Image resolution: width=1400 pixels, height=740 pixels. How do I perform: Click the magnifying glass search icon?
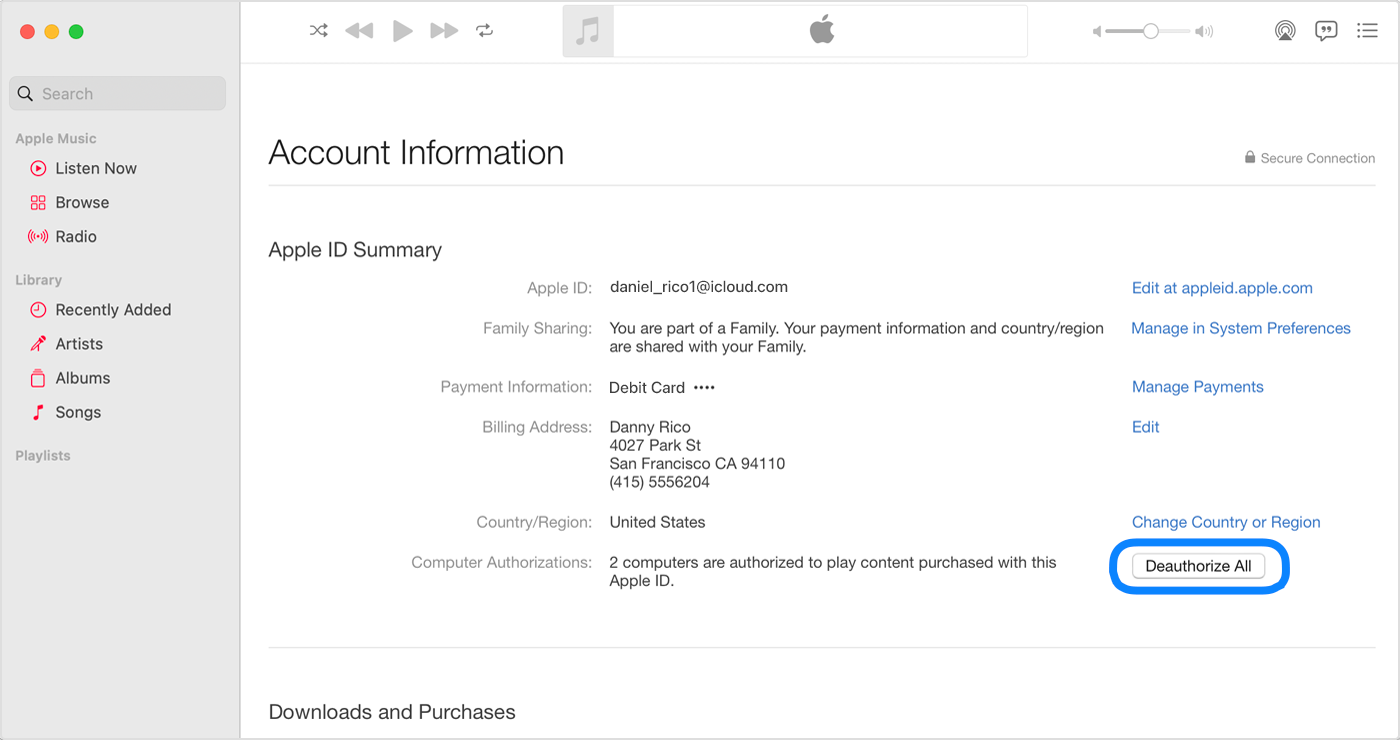tap(26, 94)
